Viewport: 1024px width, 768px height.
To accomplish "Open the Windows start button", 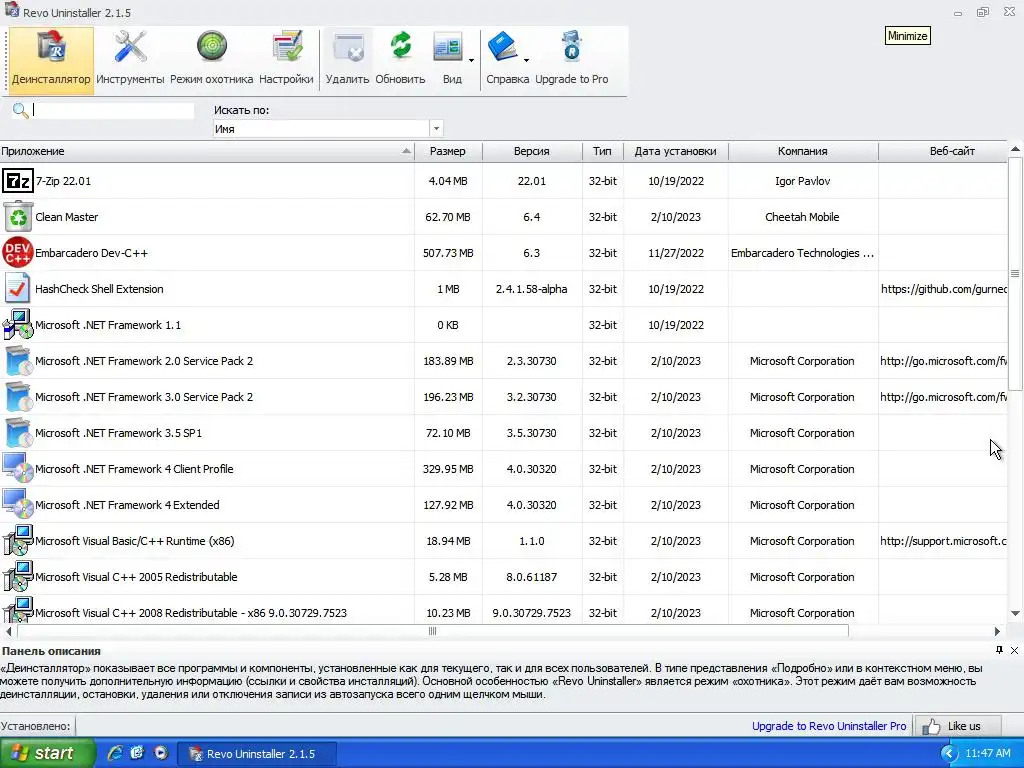I will [x=47, y=753].
